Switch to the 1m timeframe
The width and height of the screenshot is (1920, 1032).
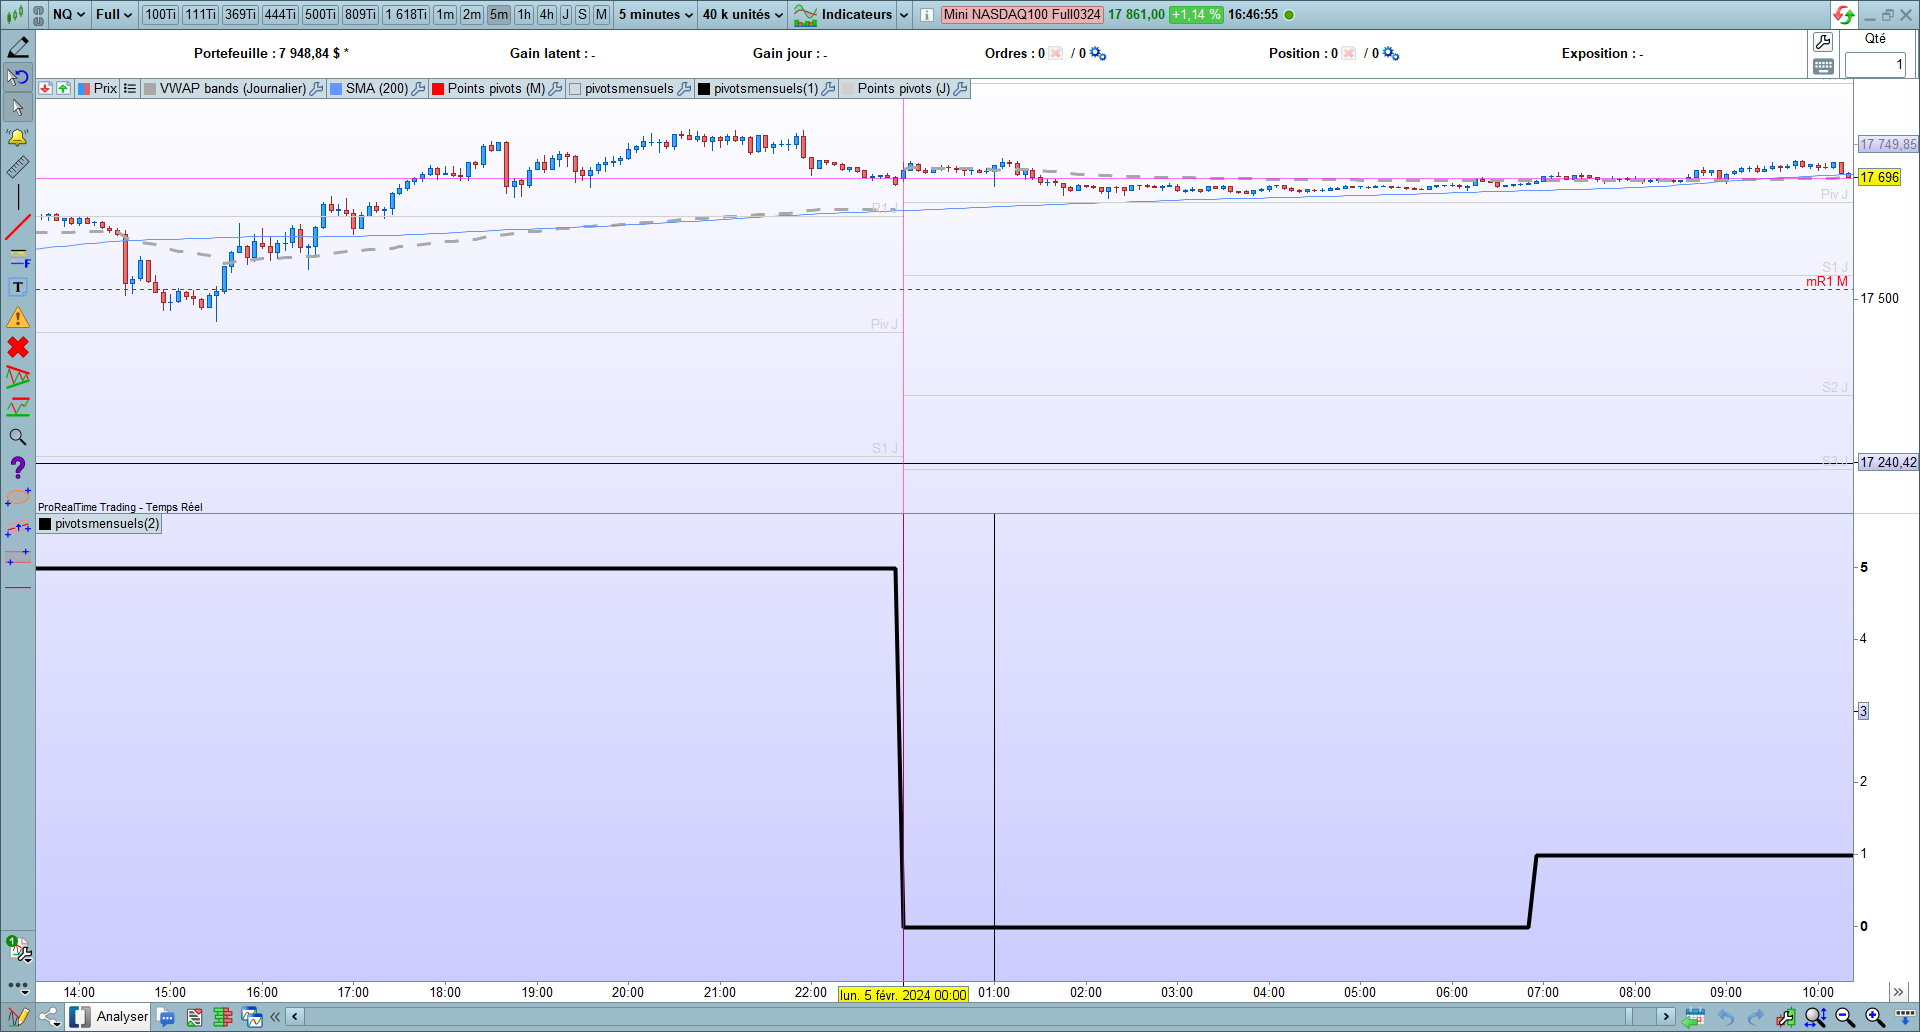coord(445,15)
